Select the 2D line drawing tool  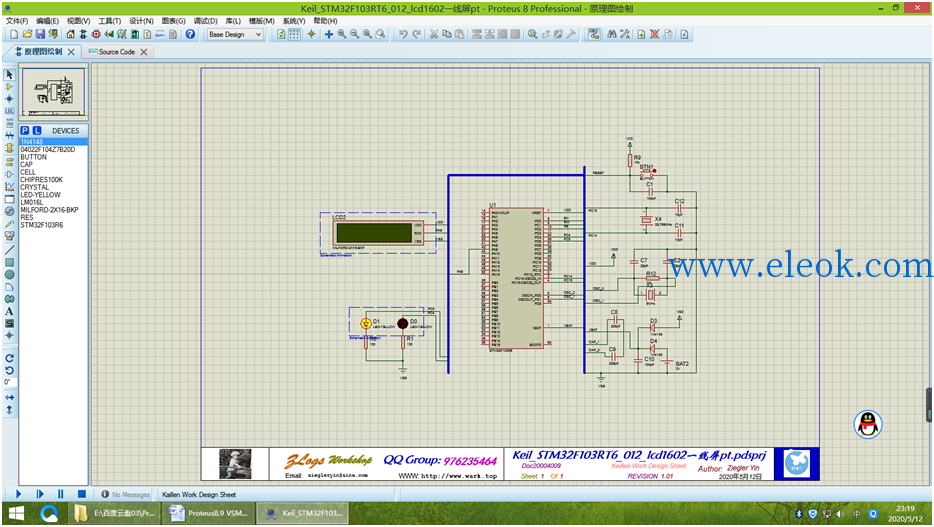tap(9, 250)
